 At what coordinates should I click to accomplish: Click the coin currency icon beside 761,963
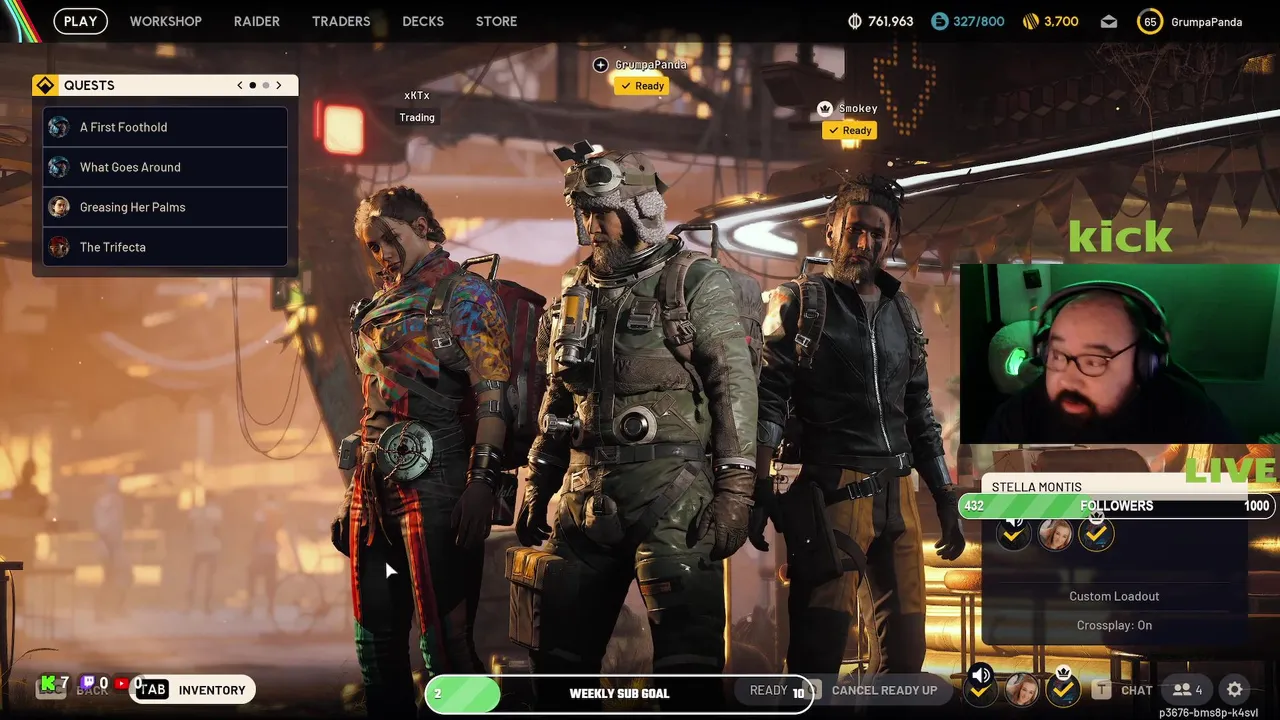click(855, 21)
